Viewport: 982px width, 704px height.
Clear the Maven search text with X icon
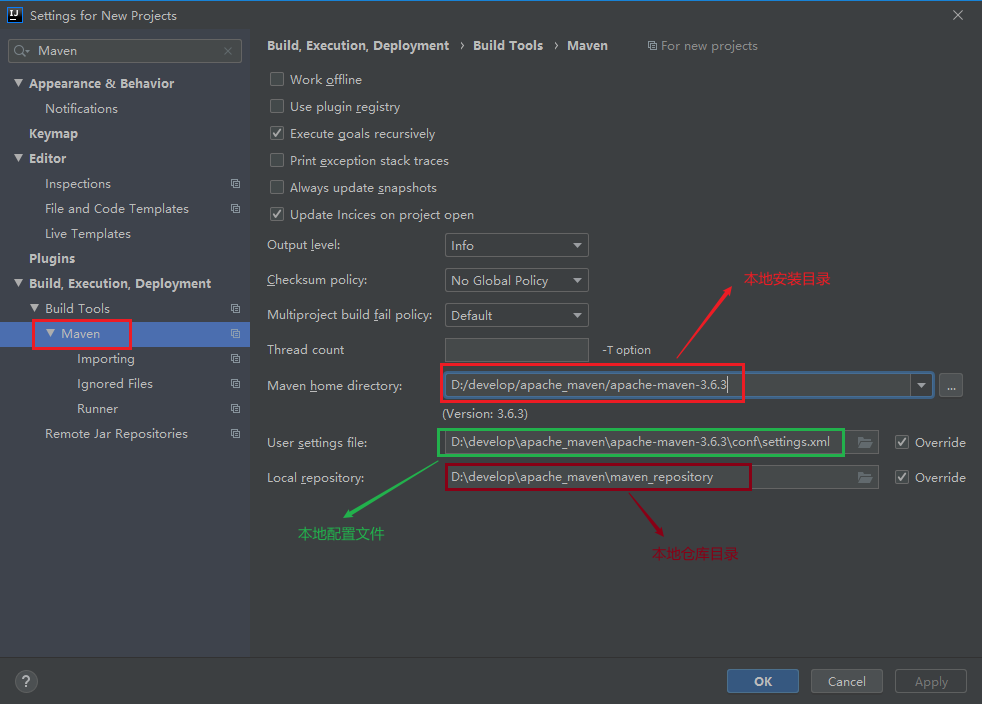pyautogui.click(x=228, y=51)
